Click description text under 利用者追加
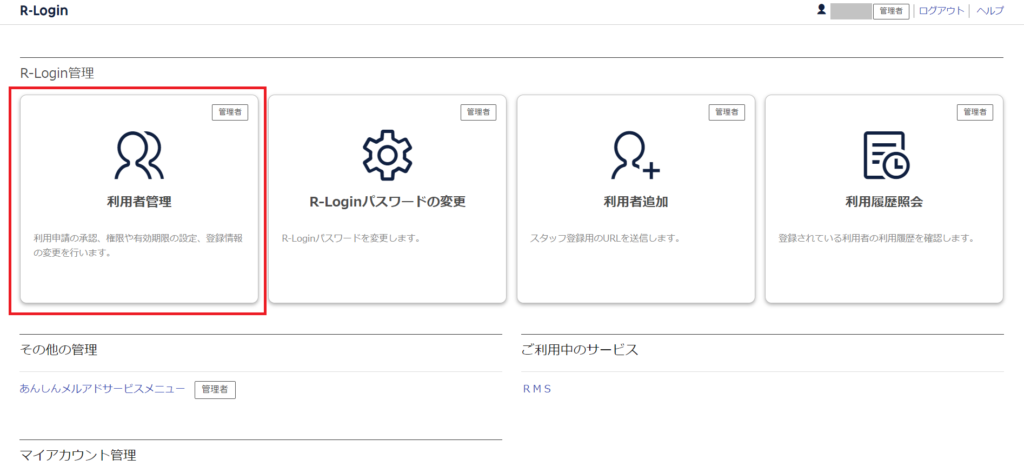The image size is (1024, 473). pos(605,239)
